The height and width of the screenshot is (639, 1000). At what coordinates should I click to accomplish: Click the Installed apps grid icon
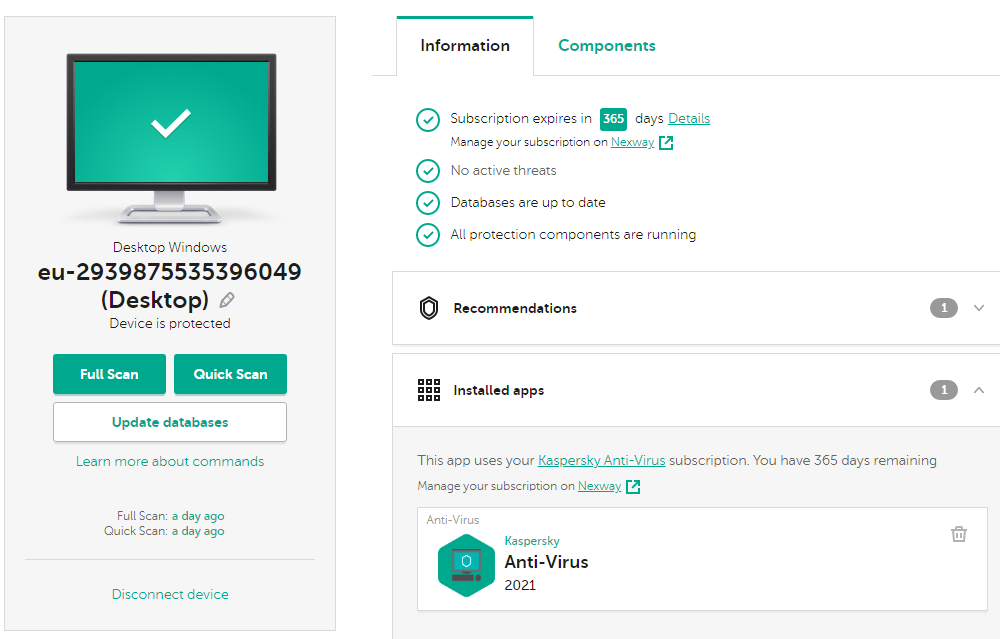pyautogui.click(x=429, y=390)
